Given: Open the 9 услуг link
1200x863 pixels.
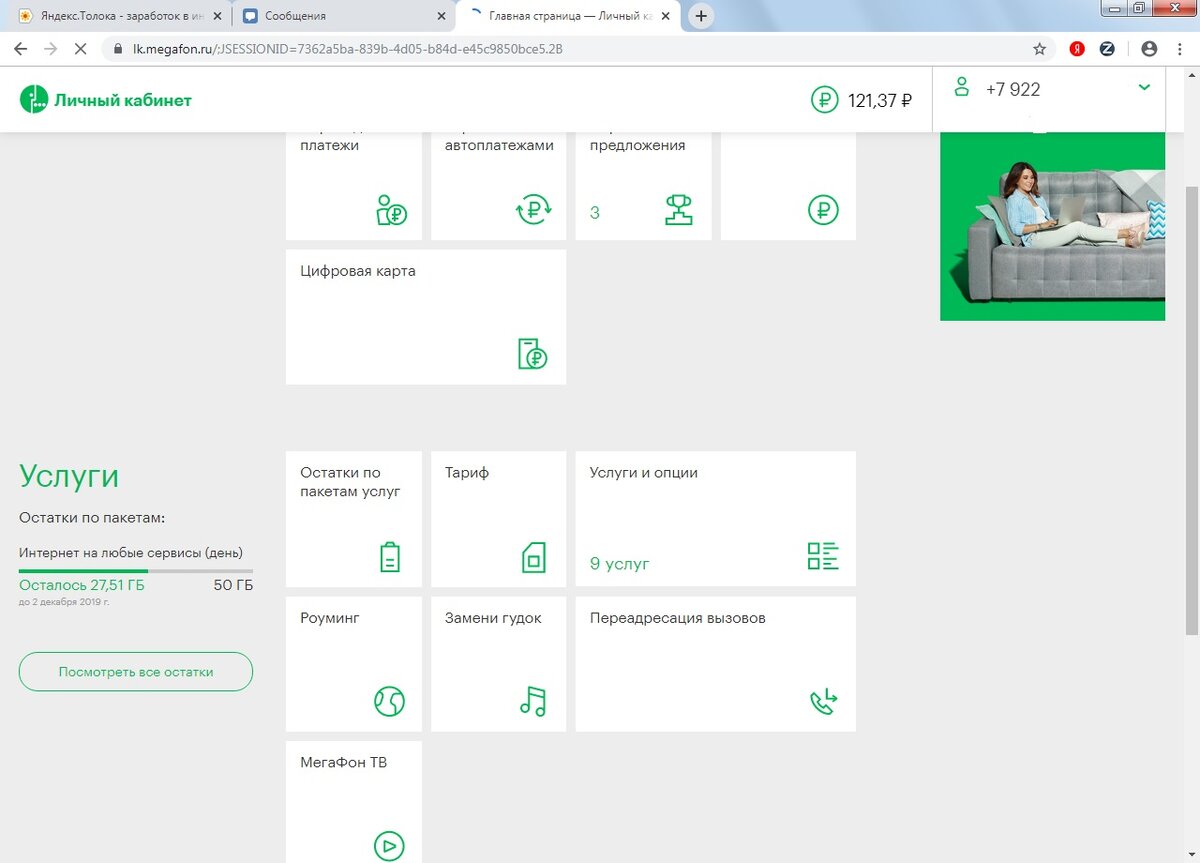Looking at the screenshot, I should (619, 564).
